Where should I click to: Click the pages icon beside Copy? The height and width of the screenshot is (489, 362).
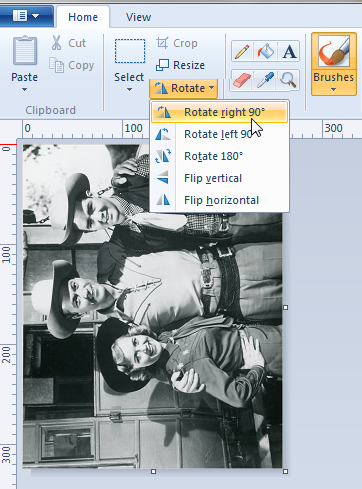[56, 65]
